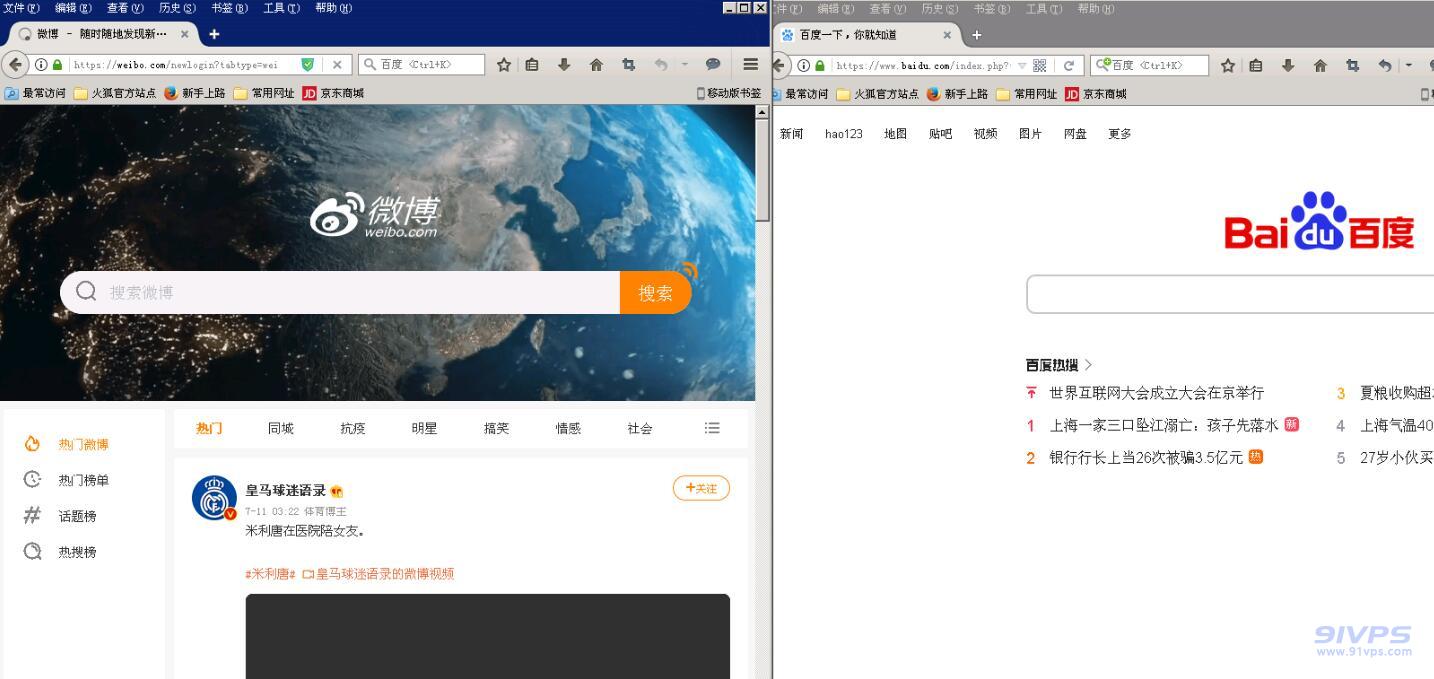Open the 皇马球迷语录 avatar
The image size is (1434, 679).
[214, 498]
